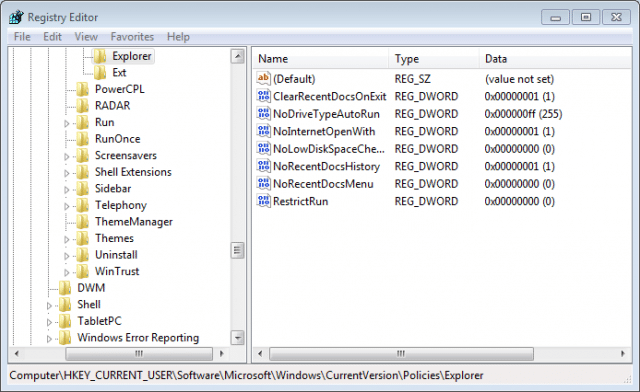
Task: Open the File menu
Action: (22, 37)
